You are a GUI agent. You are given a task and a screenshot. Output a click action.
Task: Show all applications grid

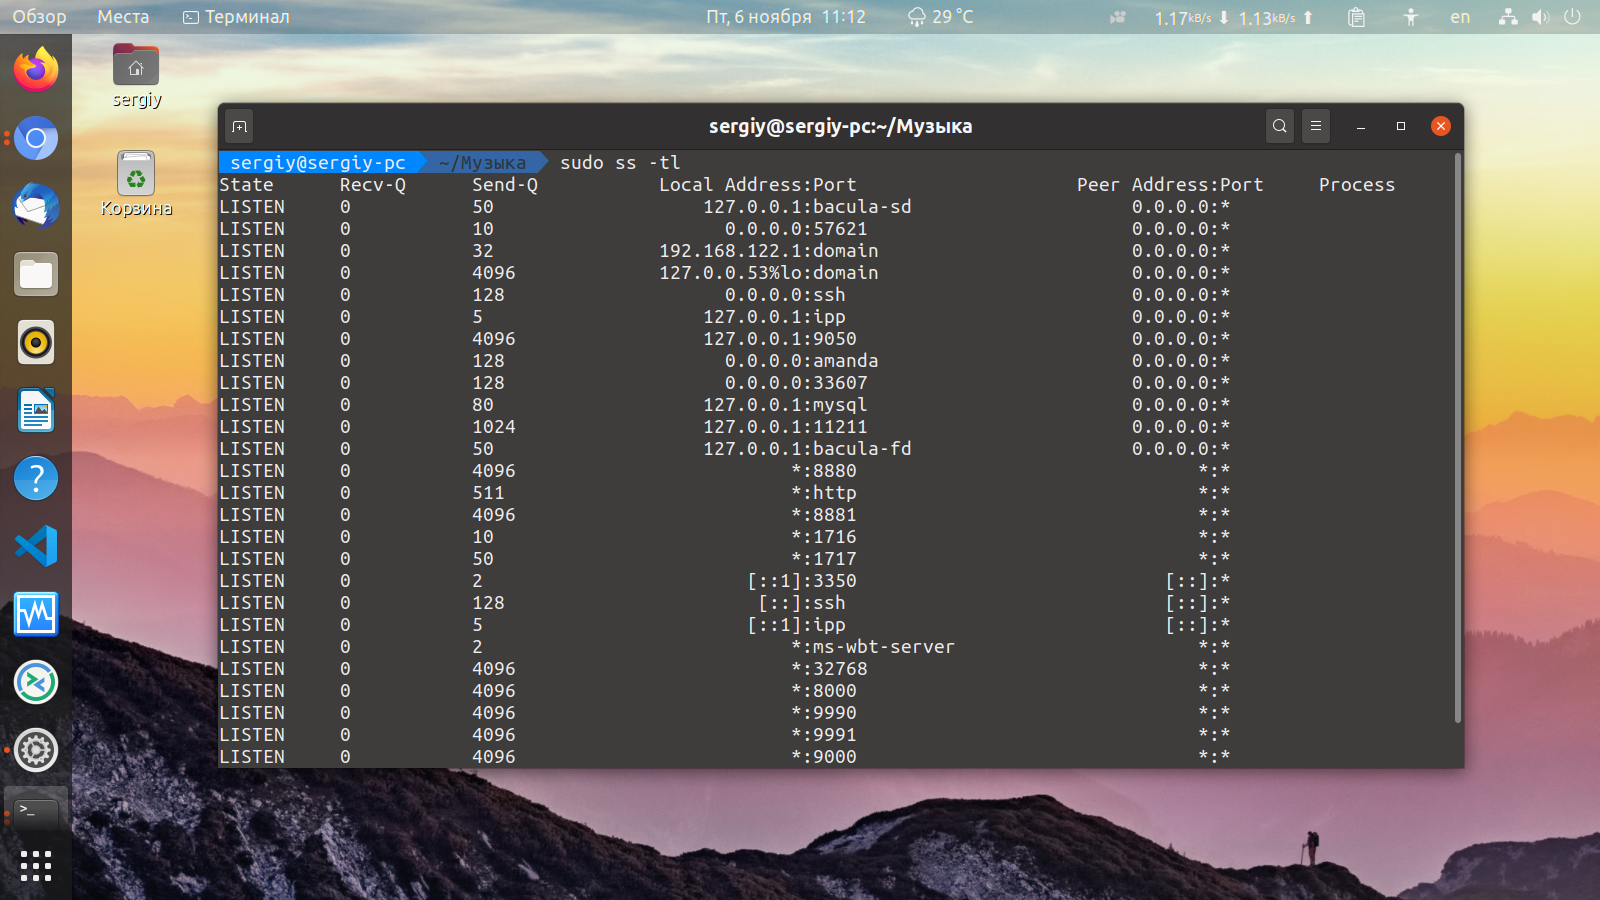tap(36, 866)
